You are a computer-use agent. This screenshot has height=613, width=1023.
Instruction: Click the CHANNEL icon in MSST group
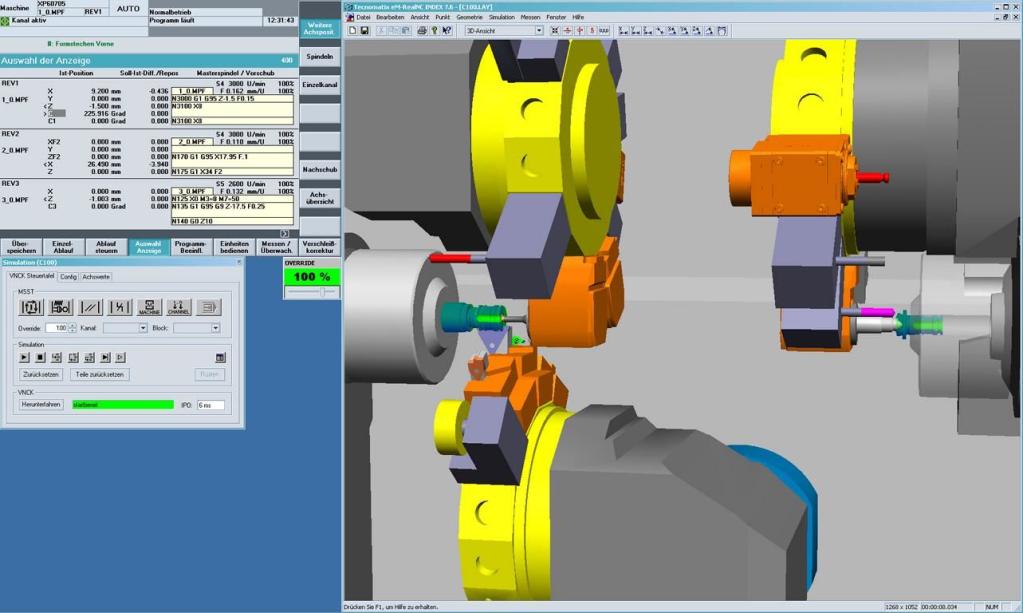tap(179, 307)
